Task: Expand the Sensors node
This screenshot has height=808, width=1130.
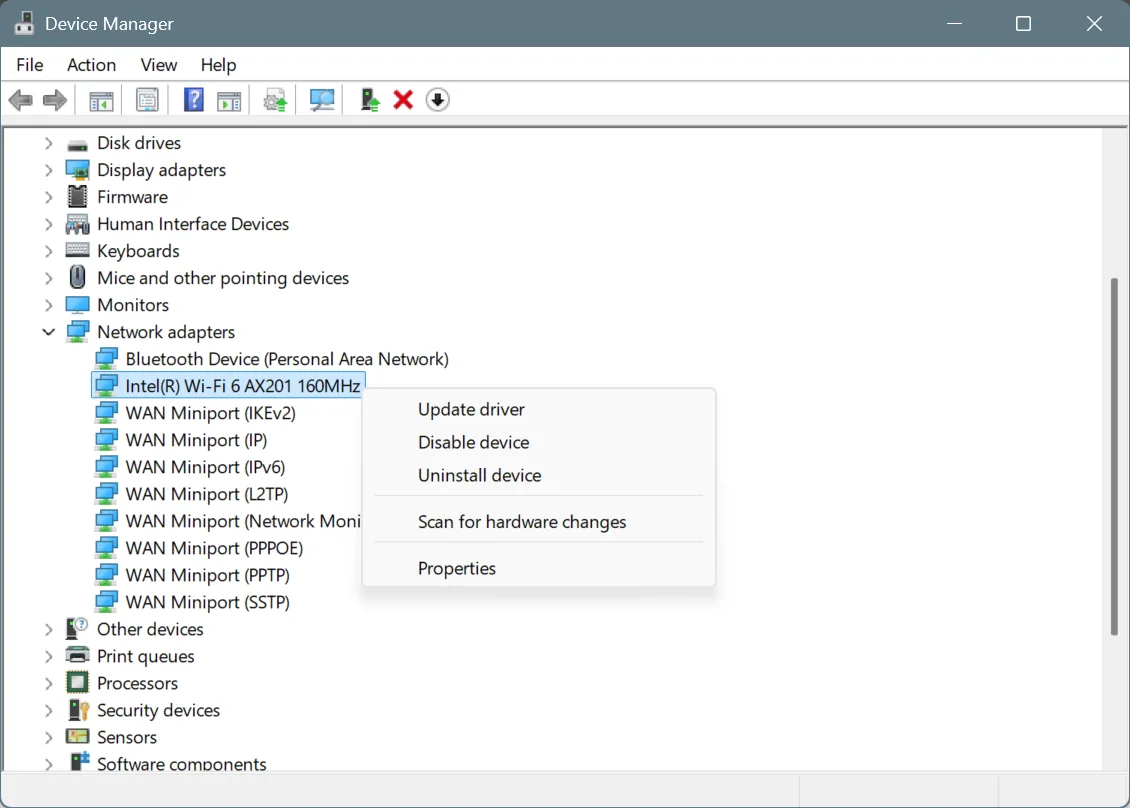Action: coord(48,737)
